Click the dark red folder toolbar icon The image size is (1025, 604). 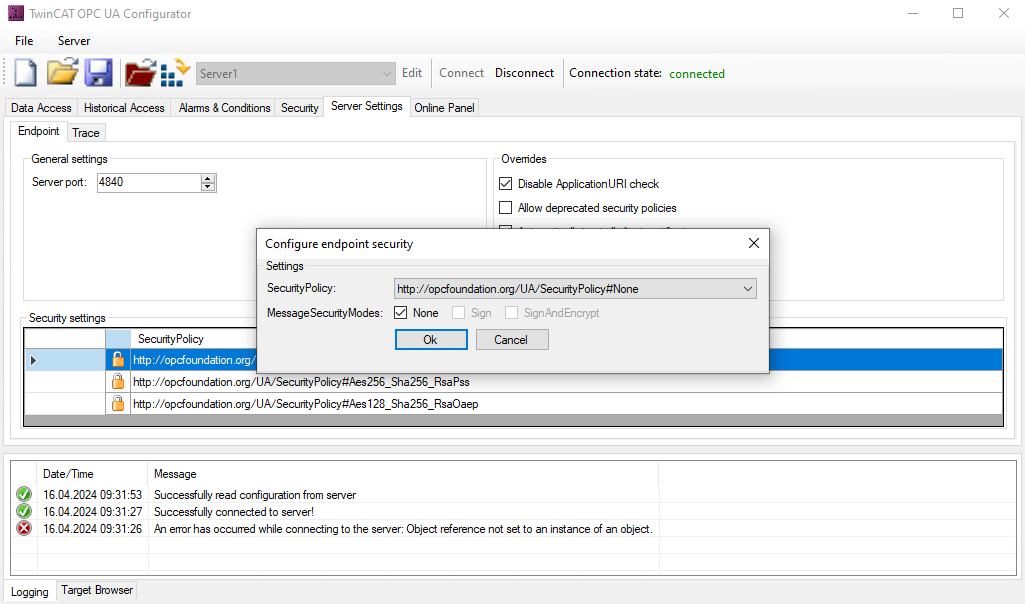[140, 73]
